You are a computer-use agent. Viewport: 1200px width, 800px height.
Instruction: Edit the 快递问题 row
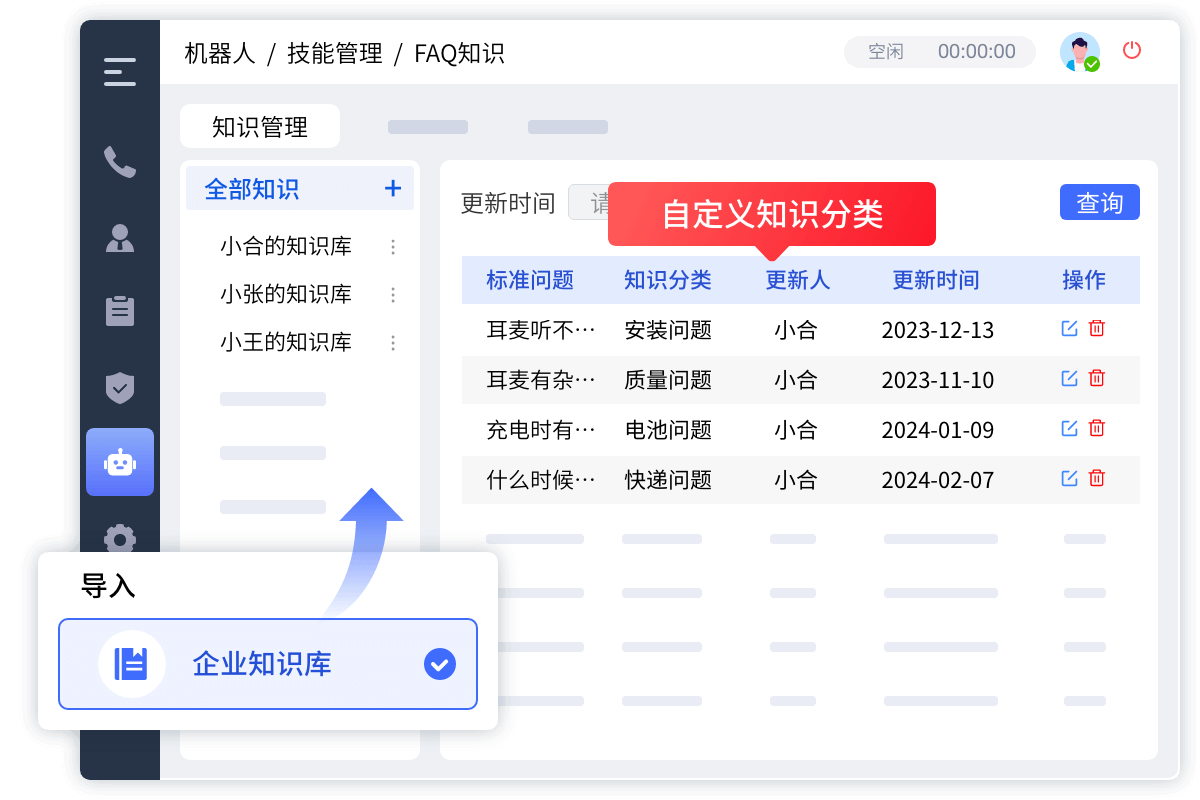pyautogui.click(x=1069, y=478)
